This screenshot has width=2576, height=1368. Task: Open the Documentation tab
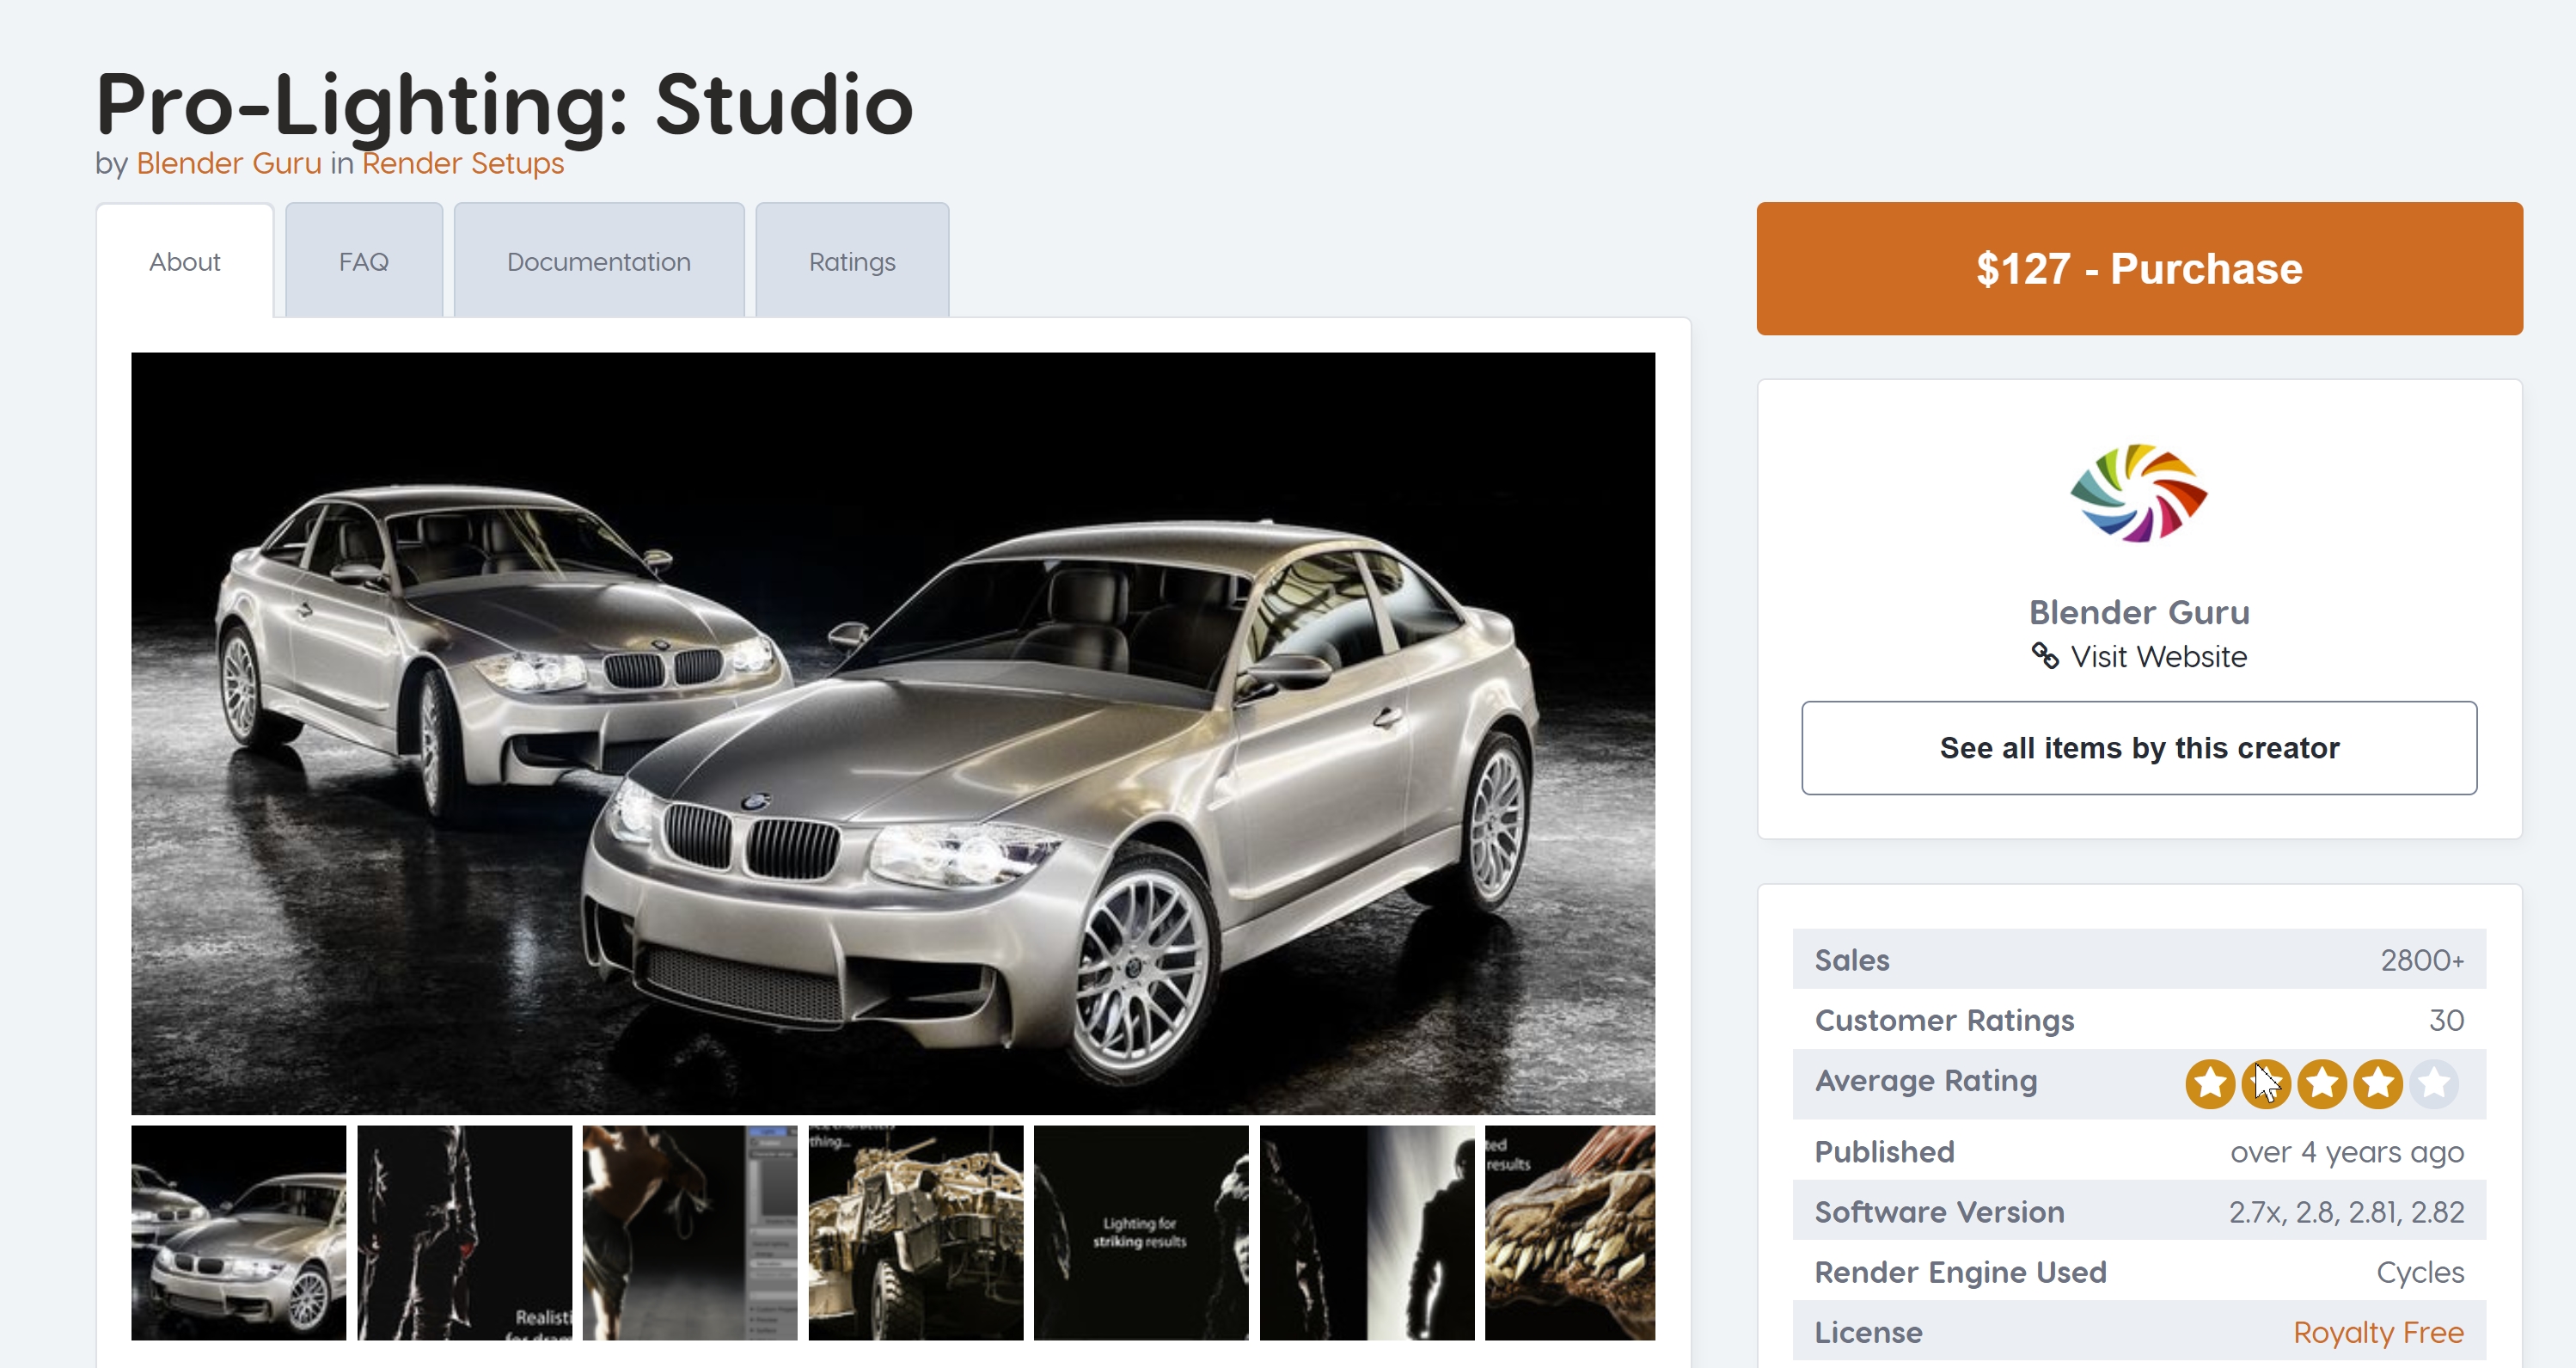(598, 262)
